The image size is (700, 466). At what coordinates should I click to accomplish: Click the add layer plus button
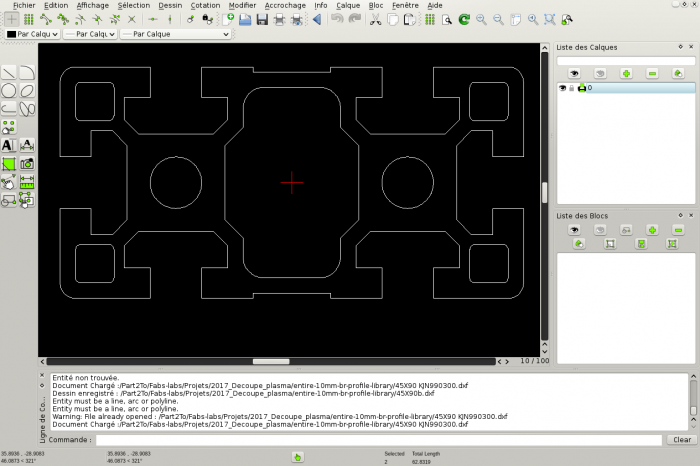(x=626, y=73)
